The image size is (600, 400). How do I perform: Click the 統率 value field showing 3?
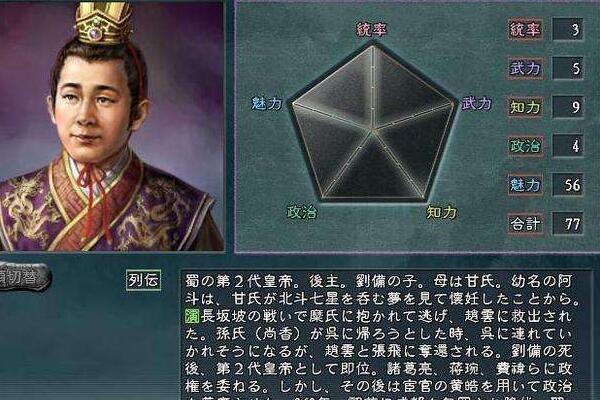click(x=568, y=29)
